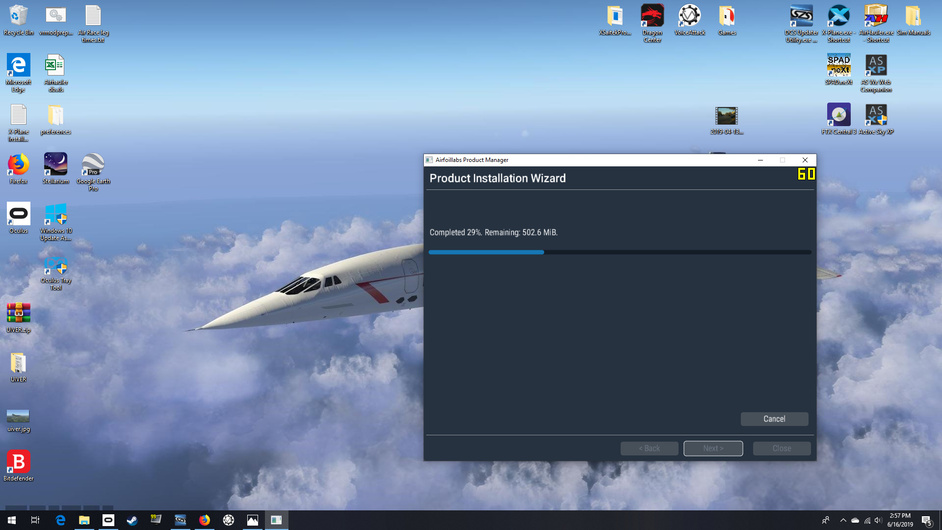Image resolution: width=942 pixels, height=530 pixels.
Task: Select the WinRAR archive icon on desktop
Action: [18, 318]
